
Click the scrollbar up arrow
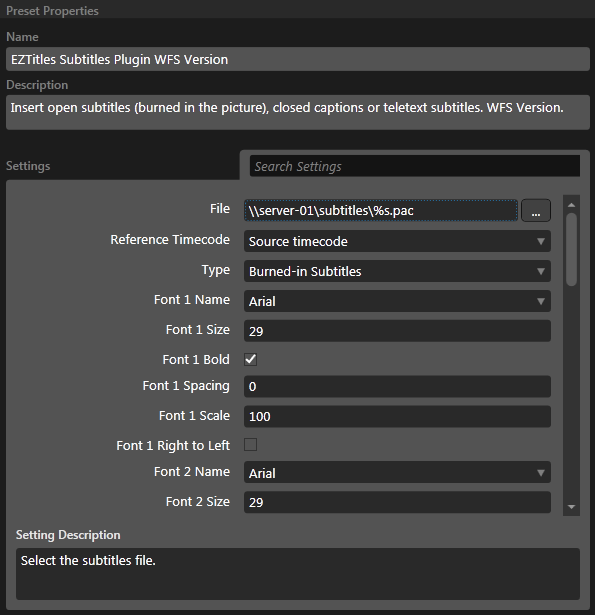(x=571, y=205)
